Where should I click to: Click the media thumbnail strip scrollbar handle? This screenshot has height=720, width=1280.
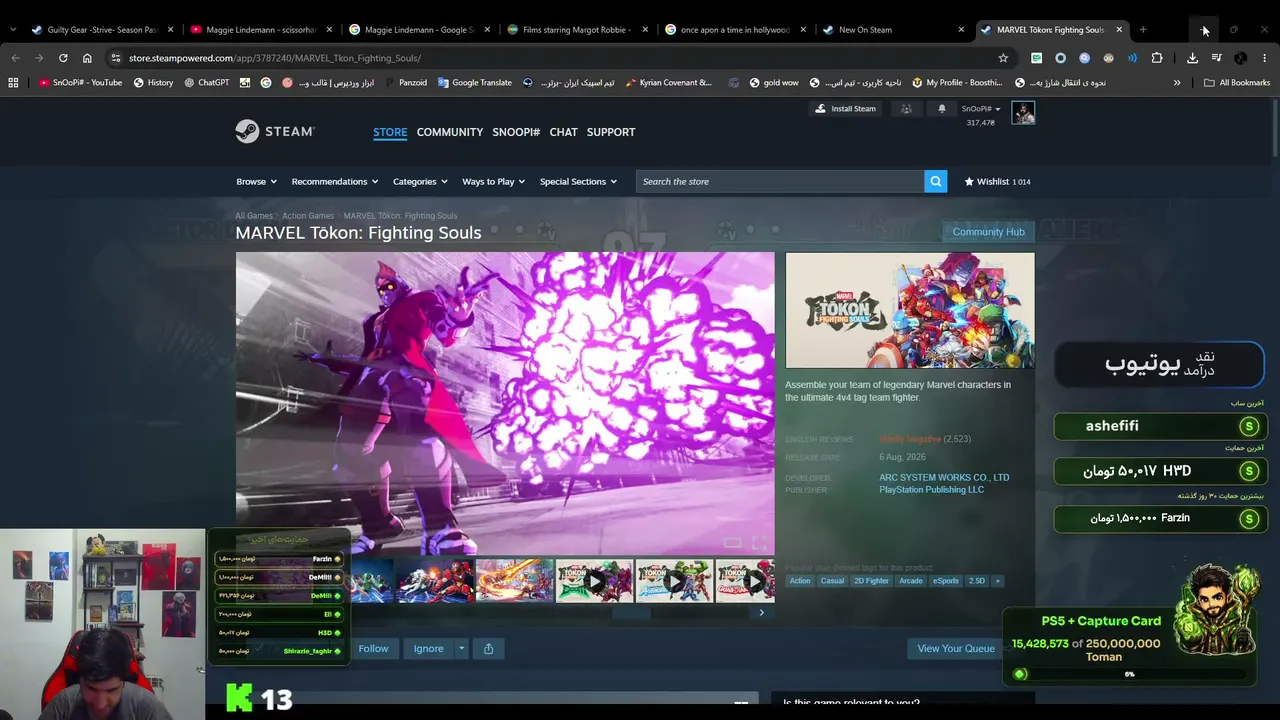(631, 613)
